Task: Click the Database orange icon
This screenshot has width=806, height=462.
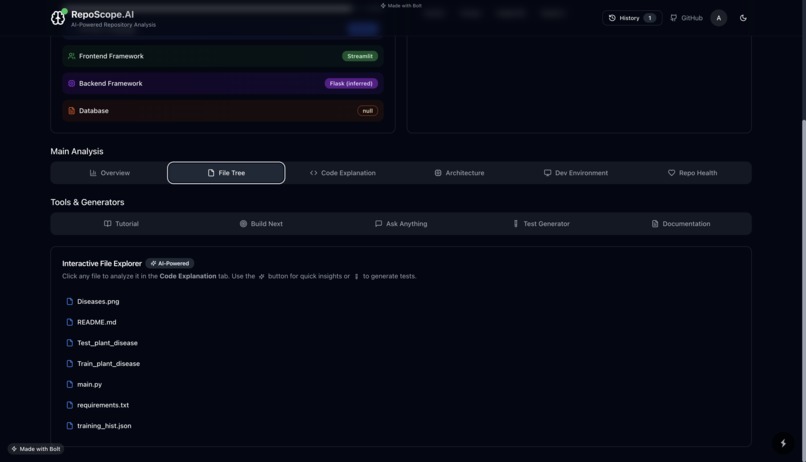Action: click(71, 110)
